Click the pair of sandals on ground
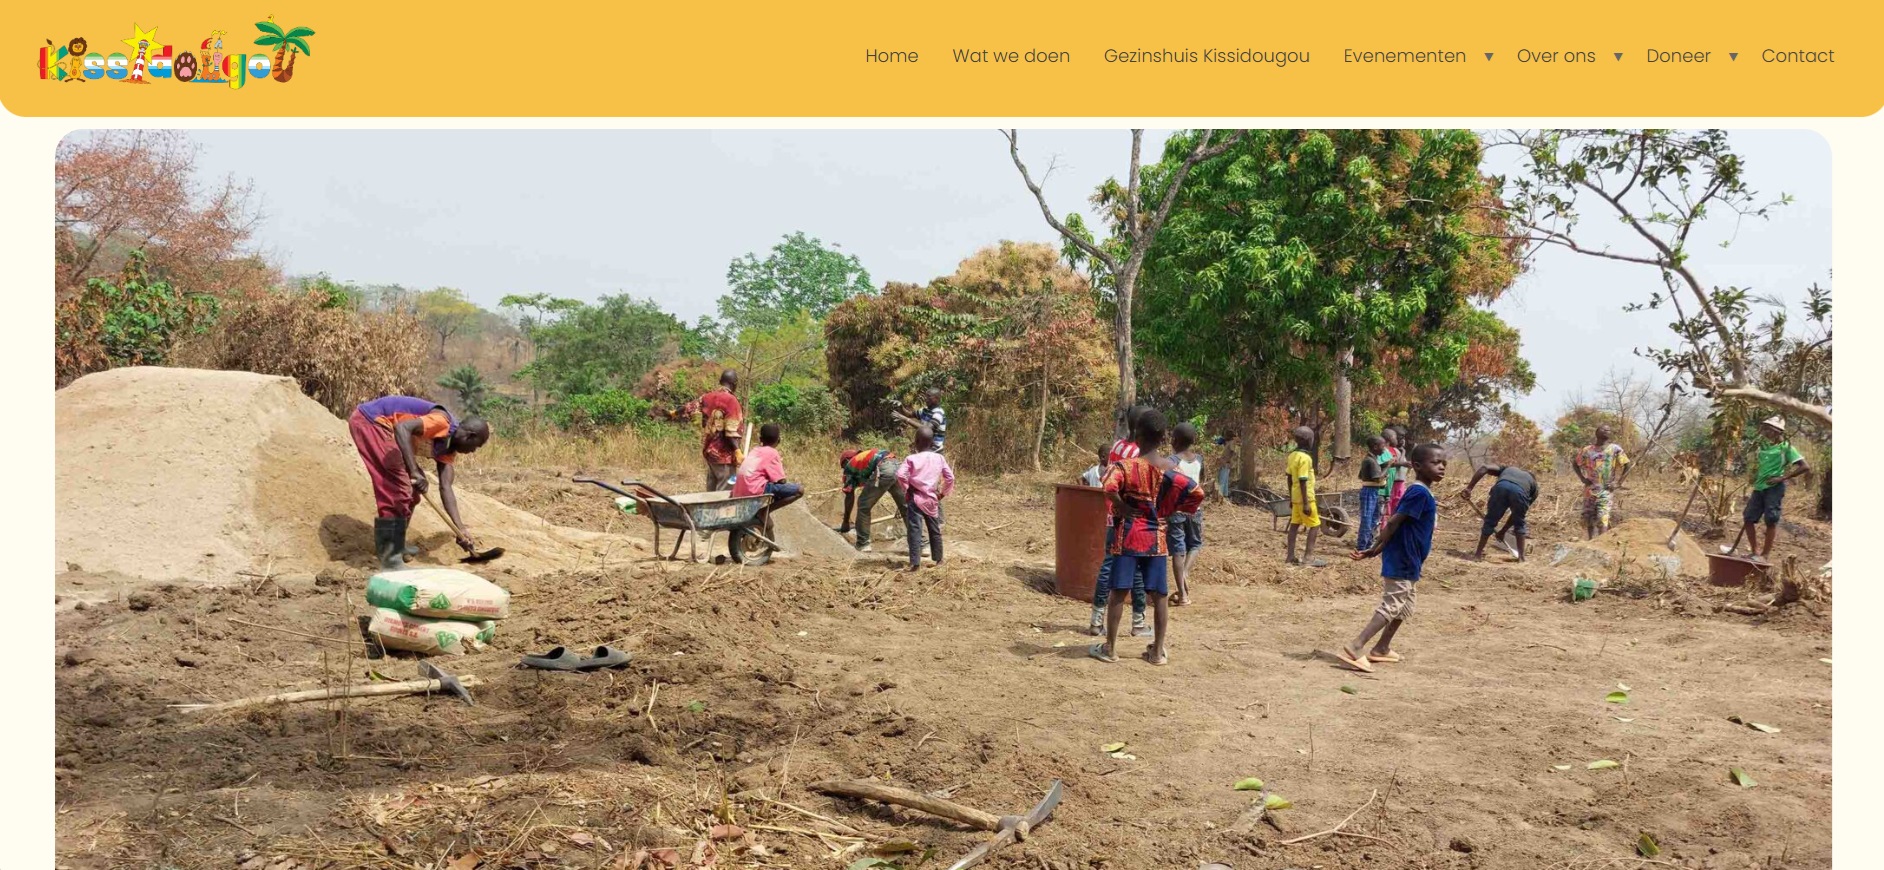This screenshot has height=870, width=1884. coord(576,657)
